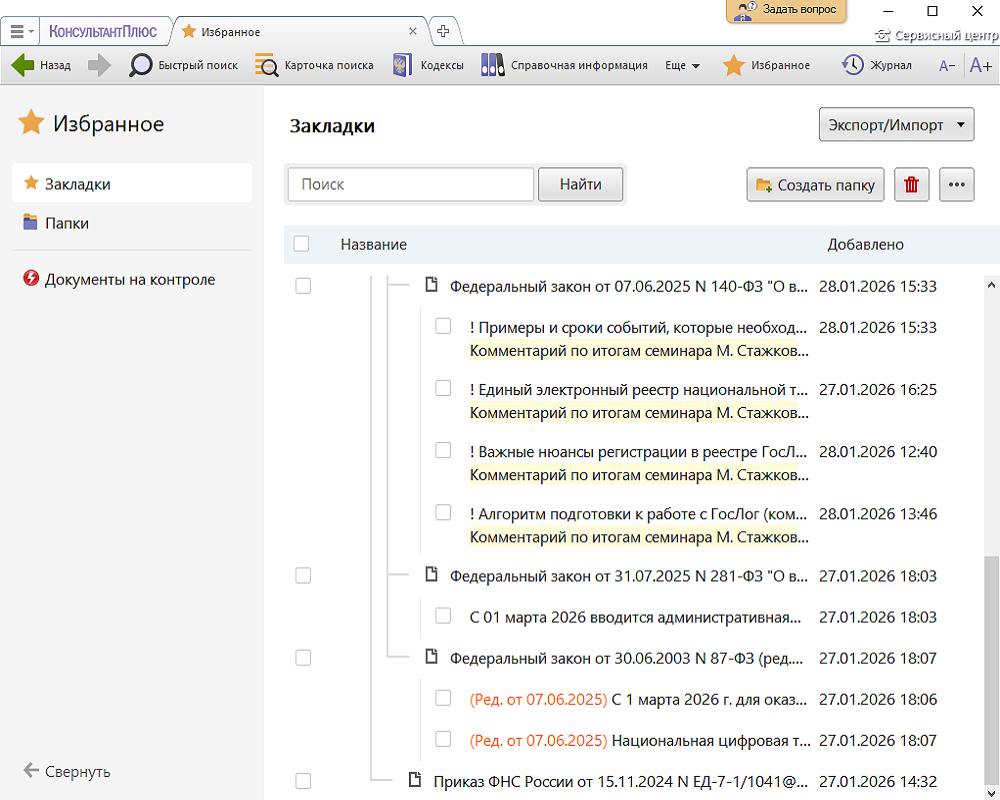Click the green Back arrow icon

tap(23, 65)
